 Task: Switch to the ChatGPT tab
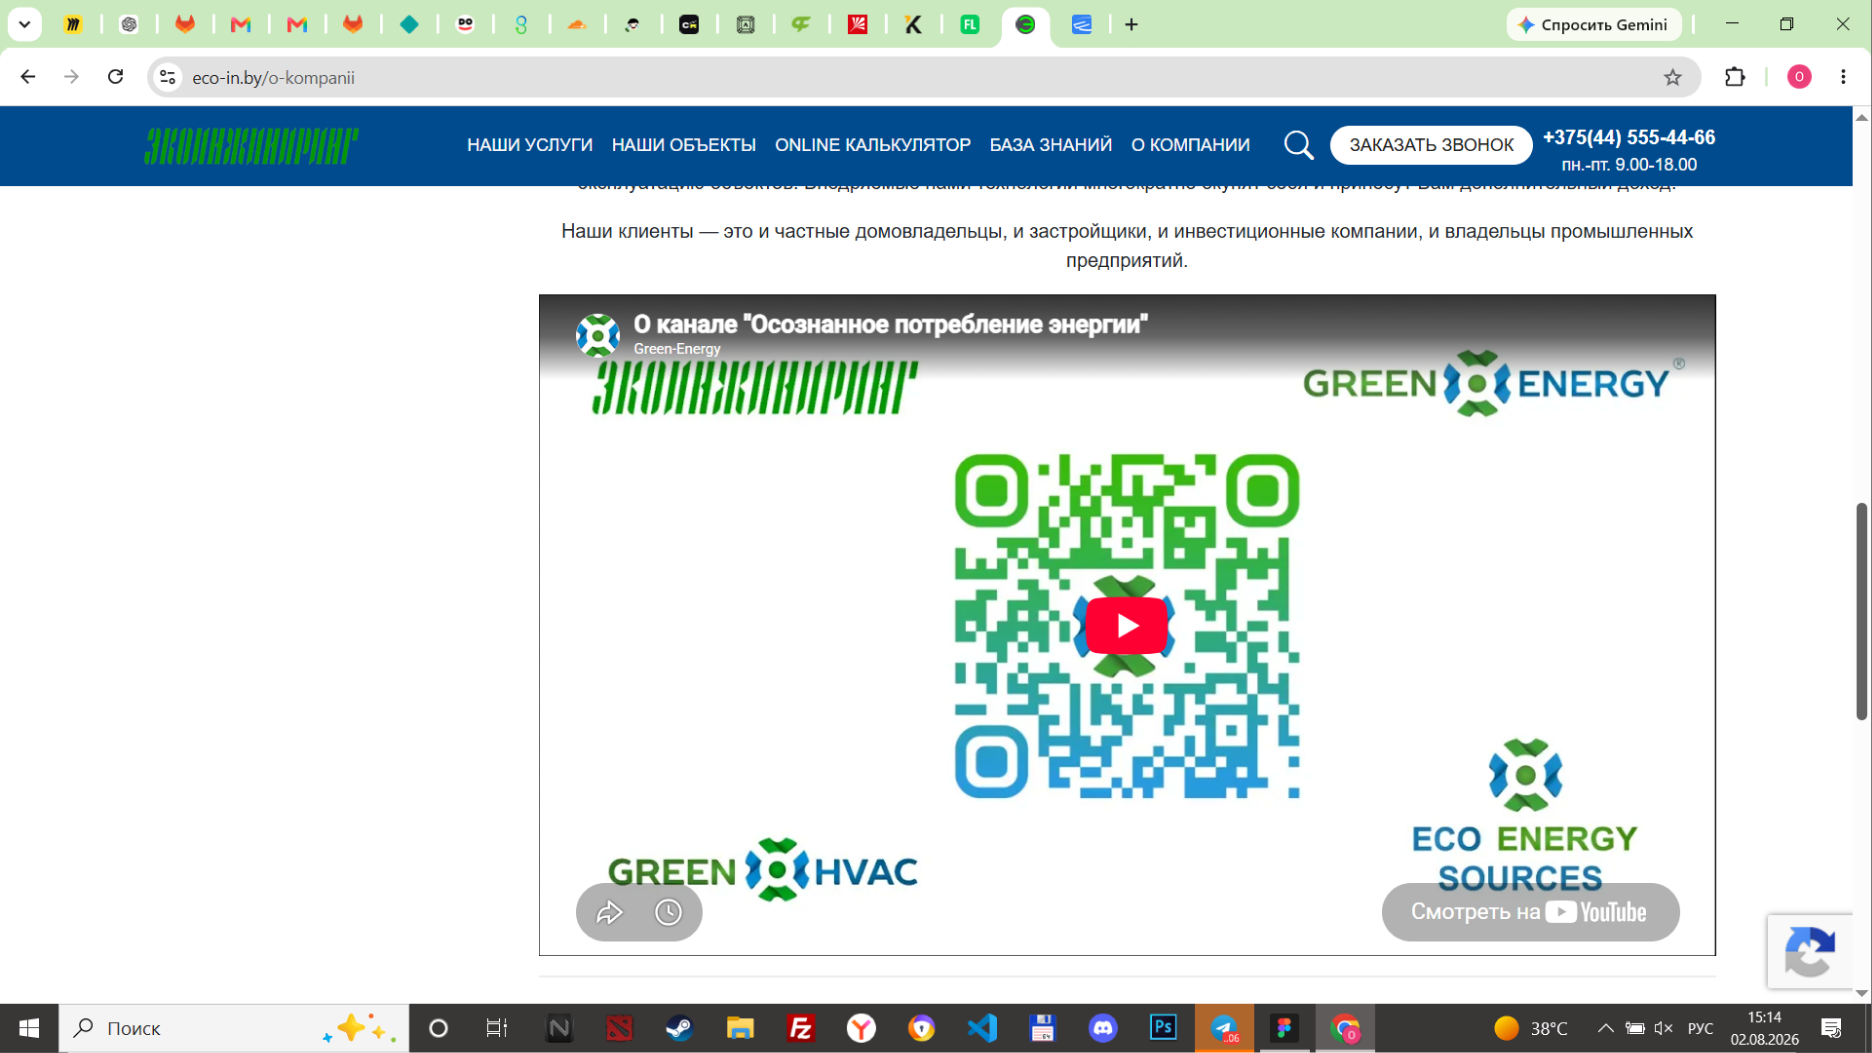[x=129, y=25]
